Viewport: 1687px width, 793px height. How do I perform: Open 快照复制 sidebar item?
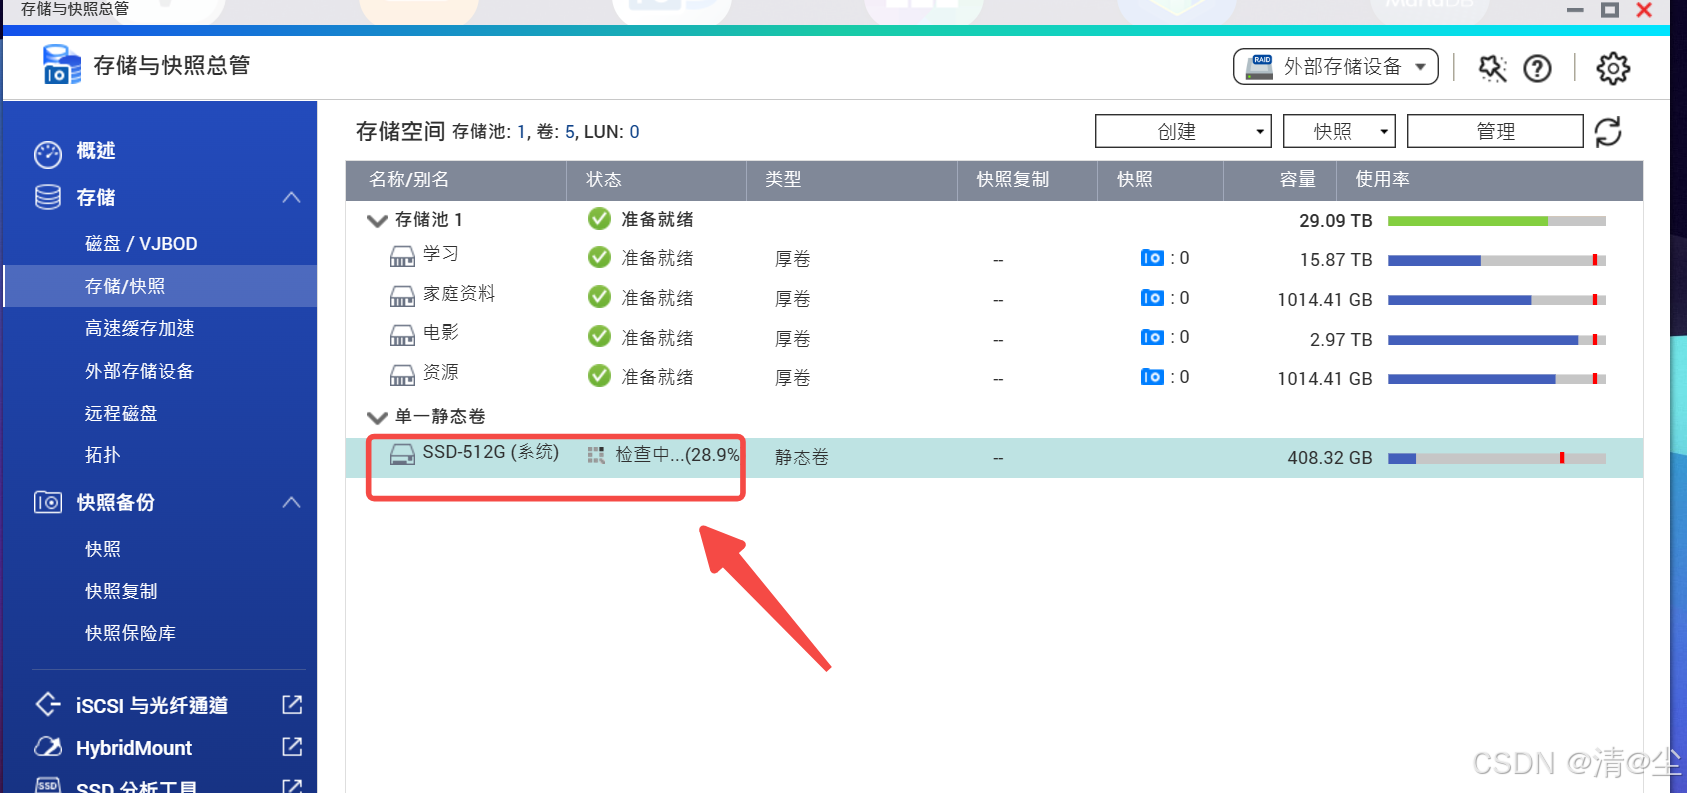tap(121, 591)
